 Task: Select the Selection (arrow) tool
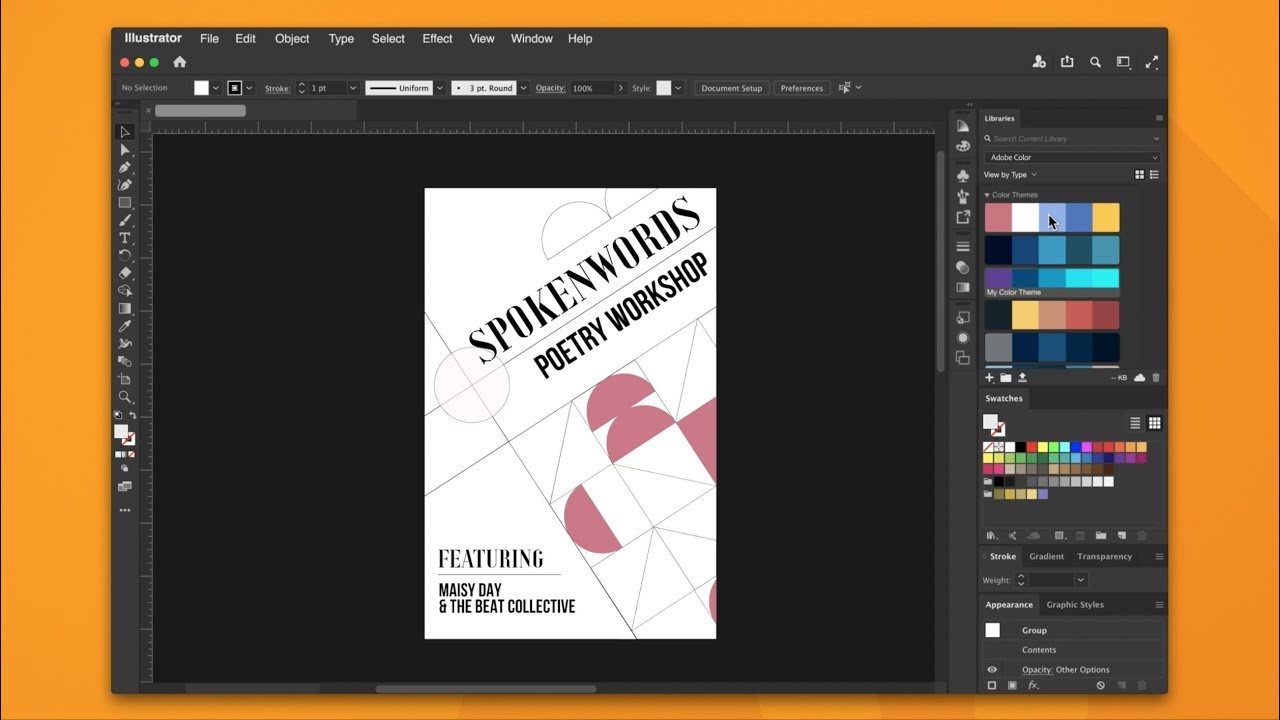[x=125, y=132]
